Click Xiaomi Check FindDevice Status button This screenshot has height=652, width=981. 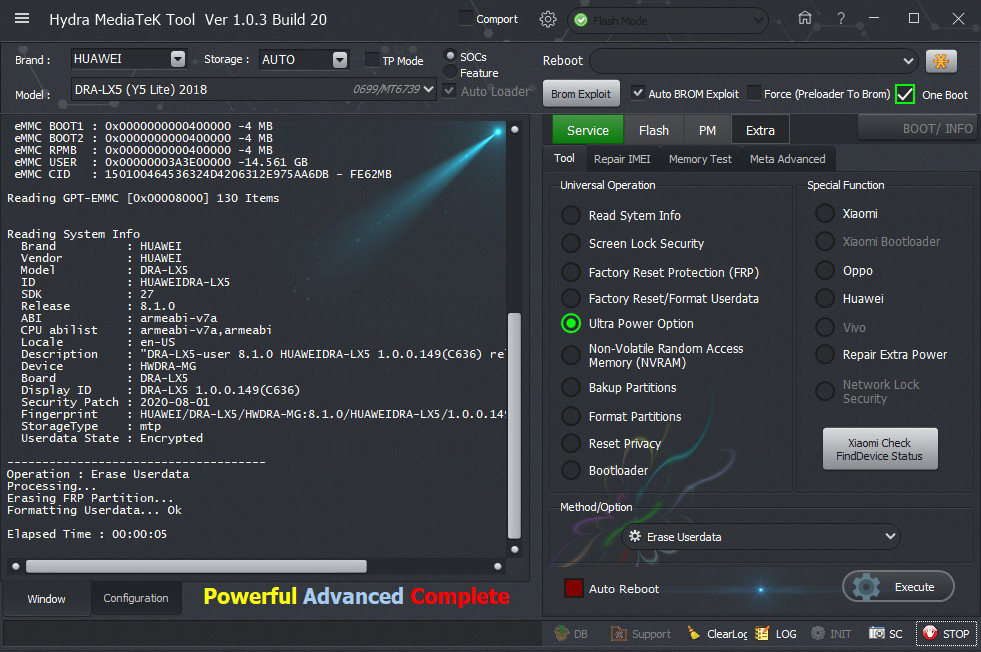pos(879,449)
